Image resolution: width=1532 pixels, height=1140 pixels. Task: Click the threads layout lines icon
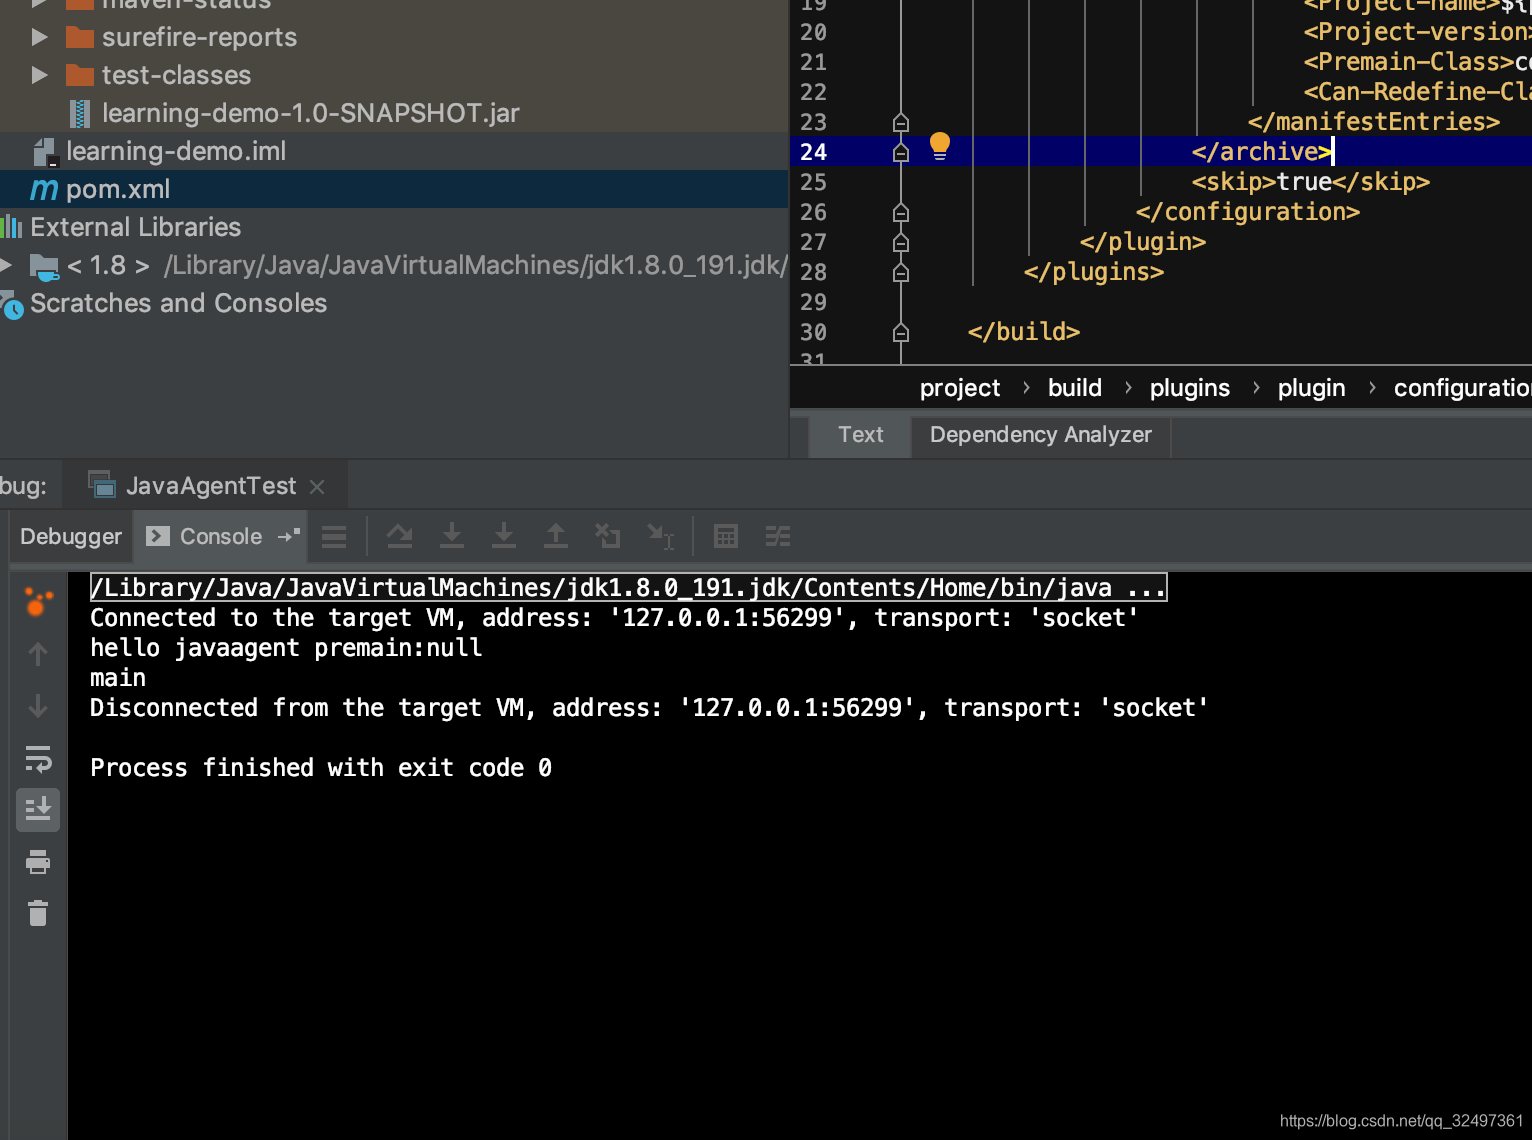pyautogui.click(x=334, y=537)
